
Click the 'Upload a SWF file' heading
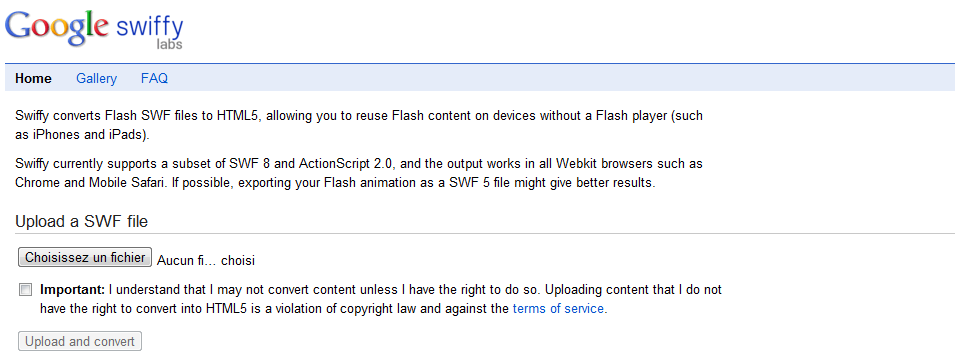tap(81, 221)
